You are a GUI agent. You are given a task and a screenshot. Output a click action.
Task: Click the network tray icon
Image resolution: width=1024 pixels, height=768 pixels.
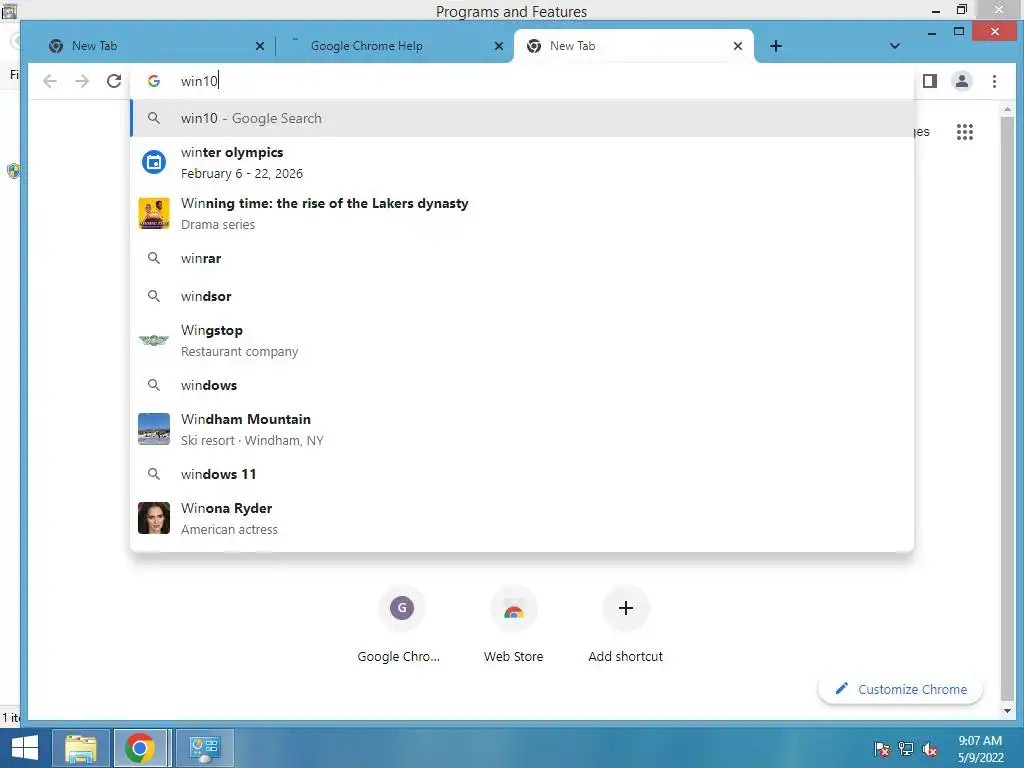pos(906,749)
